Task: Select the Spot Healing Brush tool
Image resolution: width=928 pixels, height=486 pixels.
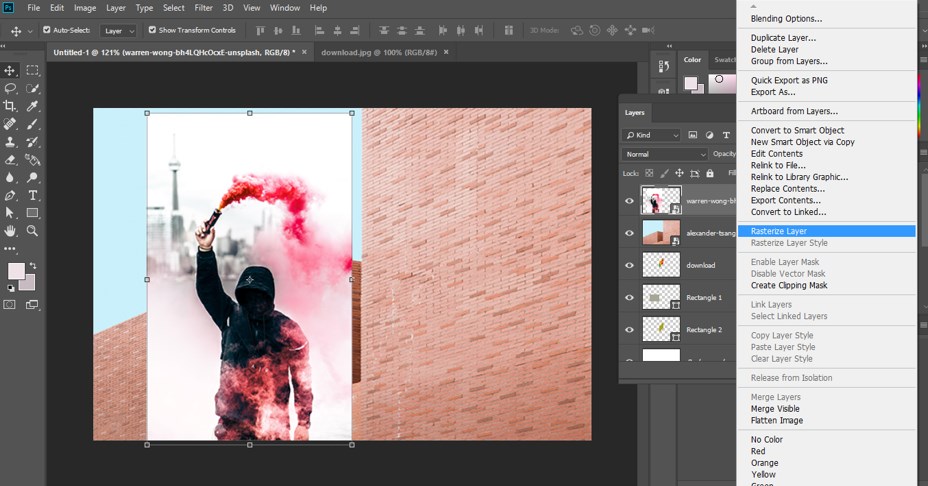Action: point(10,124)
